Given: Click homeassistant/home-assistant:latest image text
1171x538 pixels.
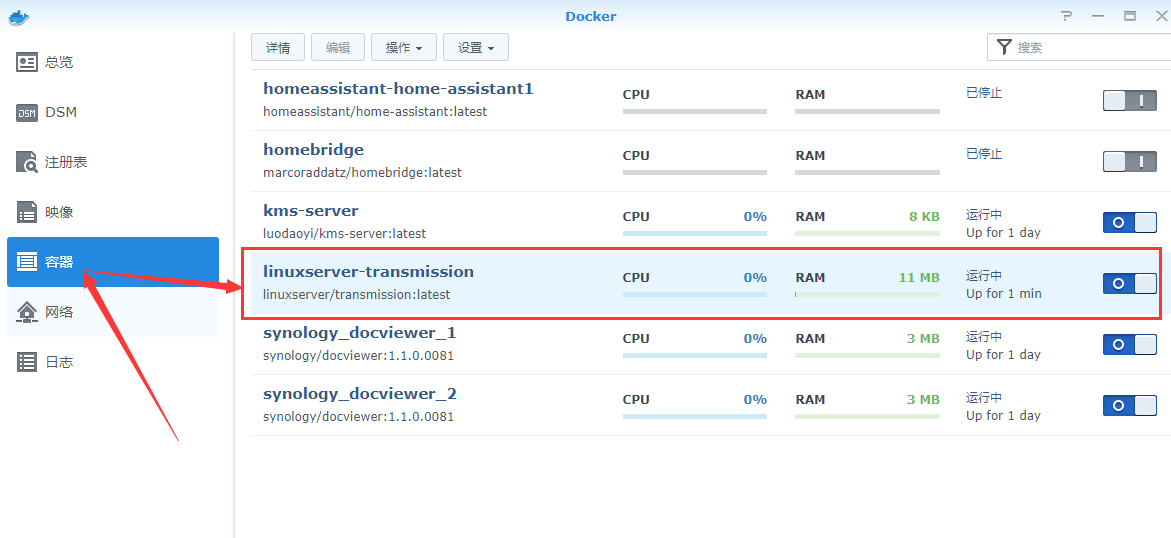Looking at the screenshot, I should pos(375,111).
